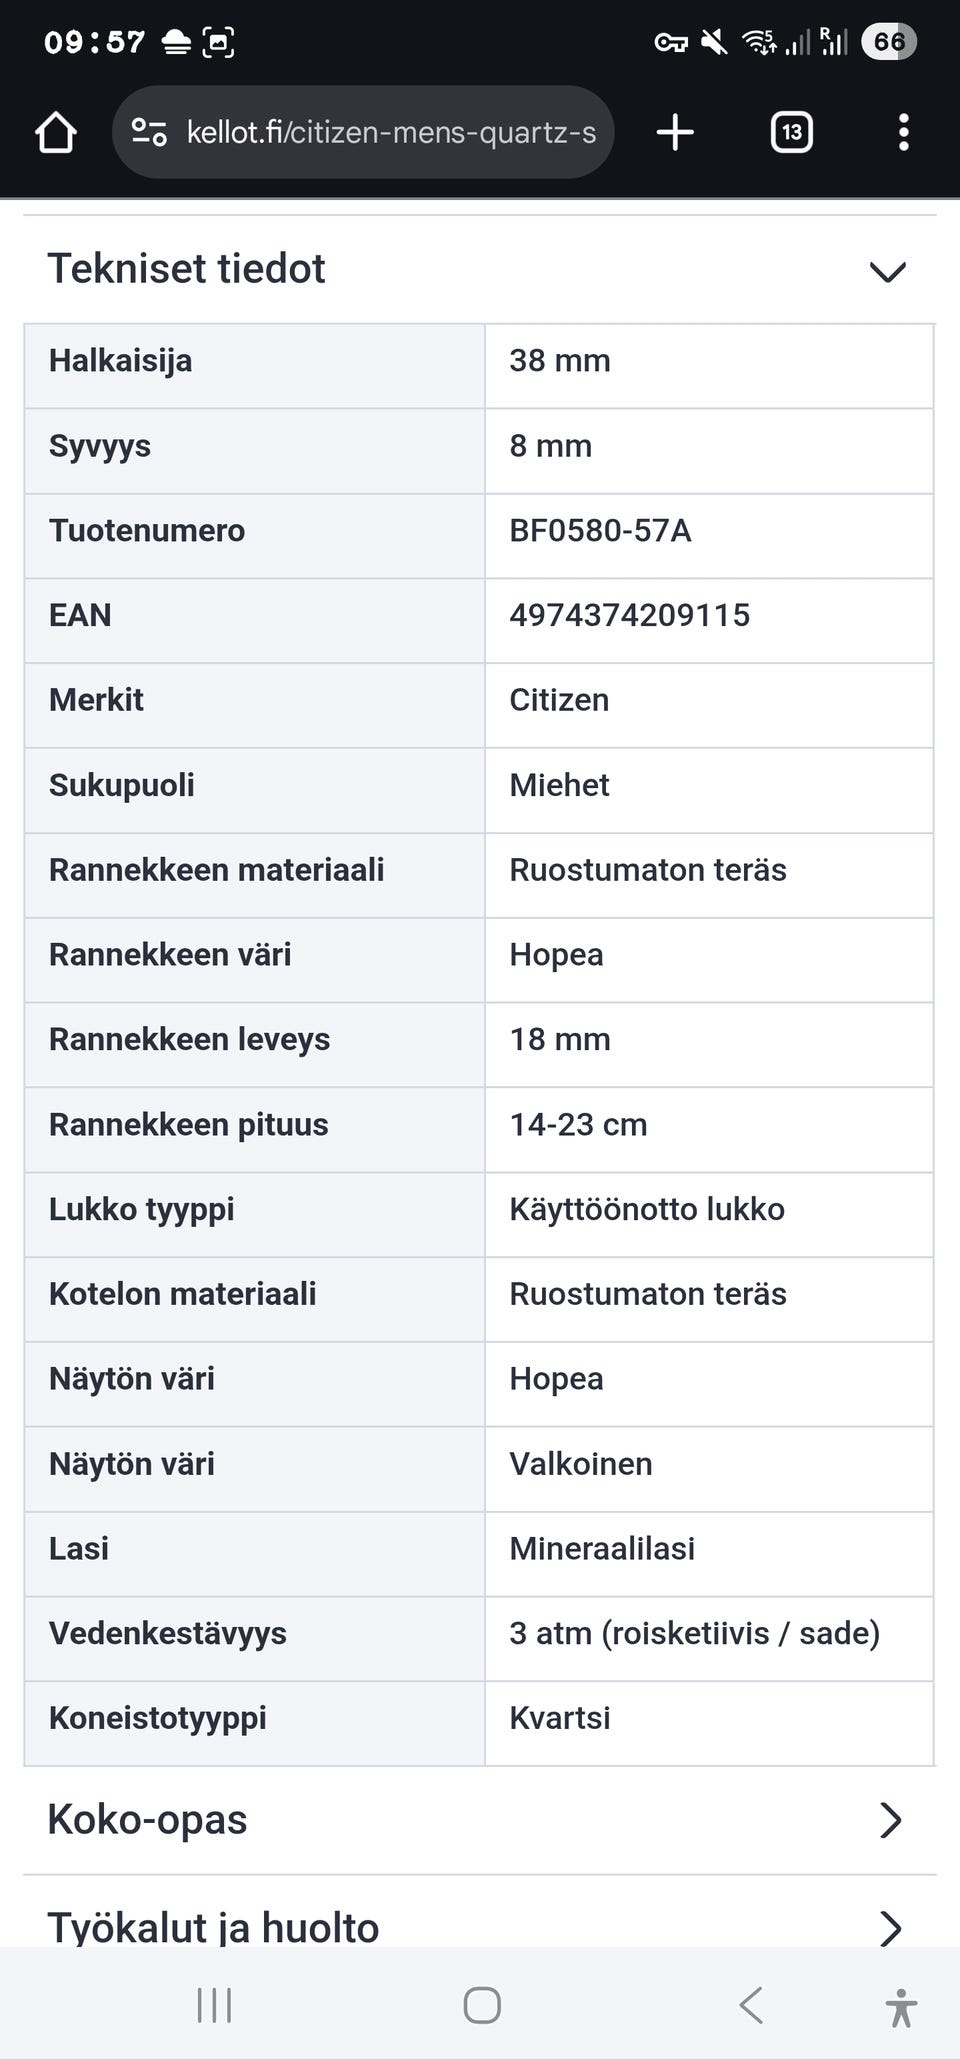Expand Koko-opas section arrow
Image resolution: width=960 pixels, height=2059 pixels.
[890, 1821]
